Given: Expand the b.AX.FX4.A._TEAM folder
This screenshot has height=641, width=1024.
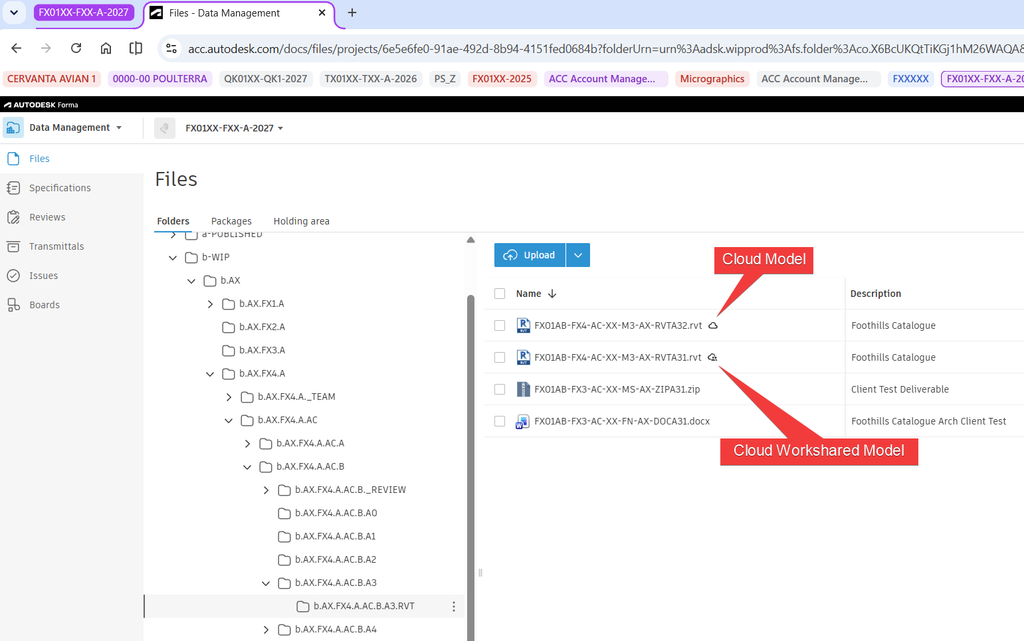Looking at the screenshot, I should 229,397.
